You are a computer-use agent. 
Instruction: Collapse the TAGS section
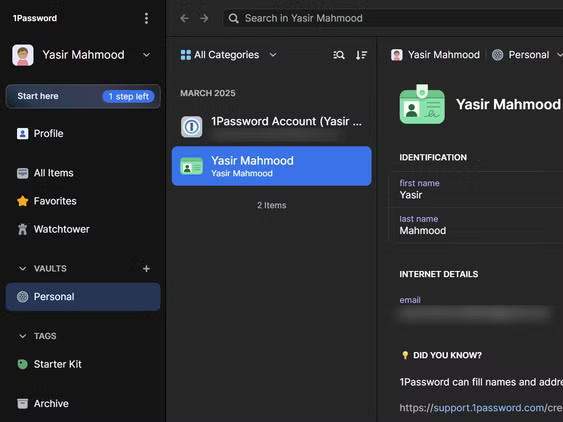click(23, 336)
